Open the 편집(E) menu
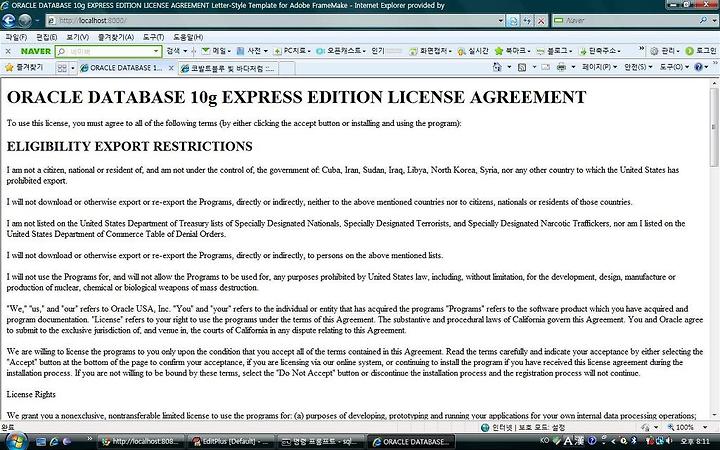This screenshot has height=450, width=720. tap(46, 37)
